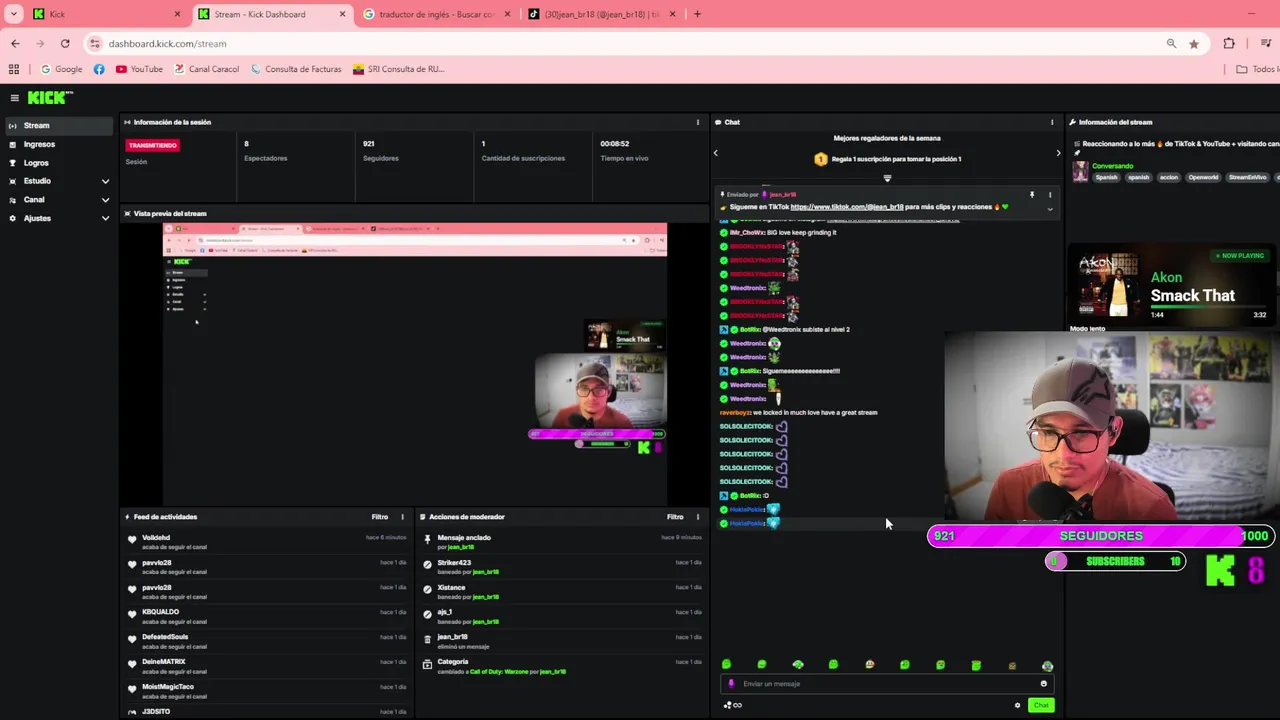Click the Smack That song progress bar
This screenshot has height=720, width=1280.
click(1208, 308)
